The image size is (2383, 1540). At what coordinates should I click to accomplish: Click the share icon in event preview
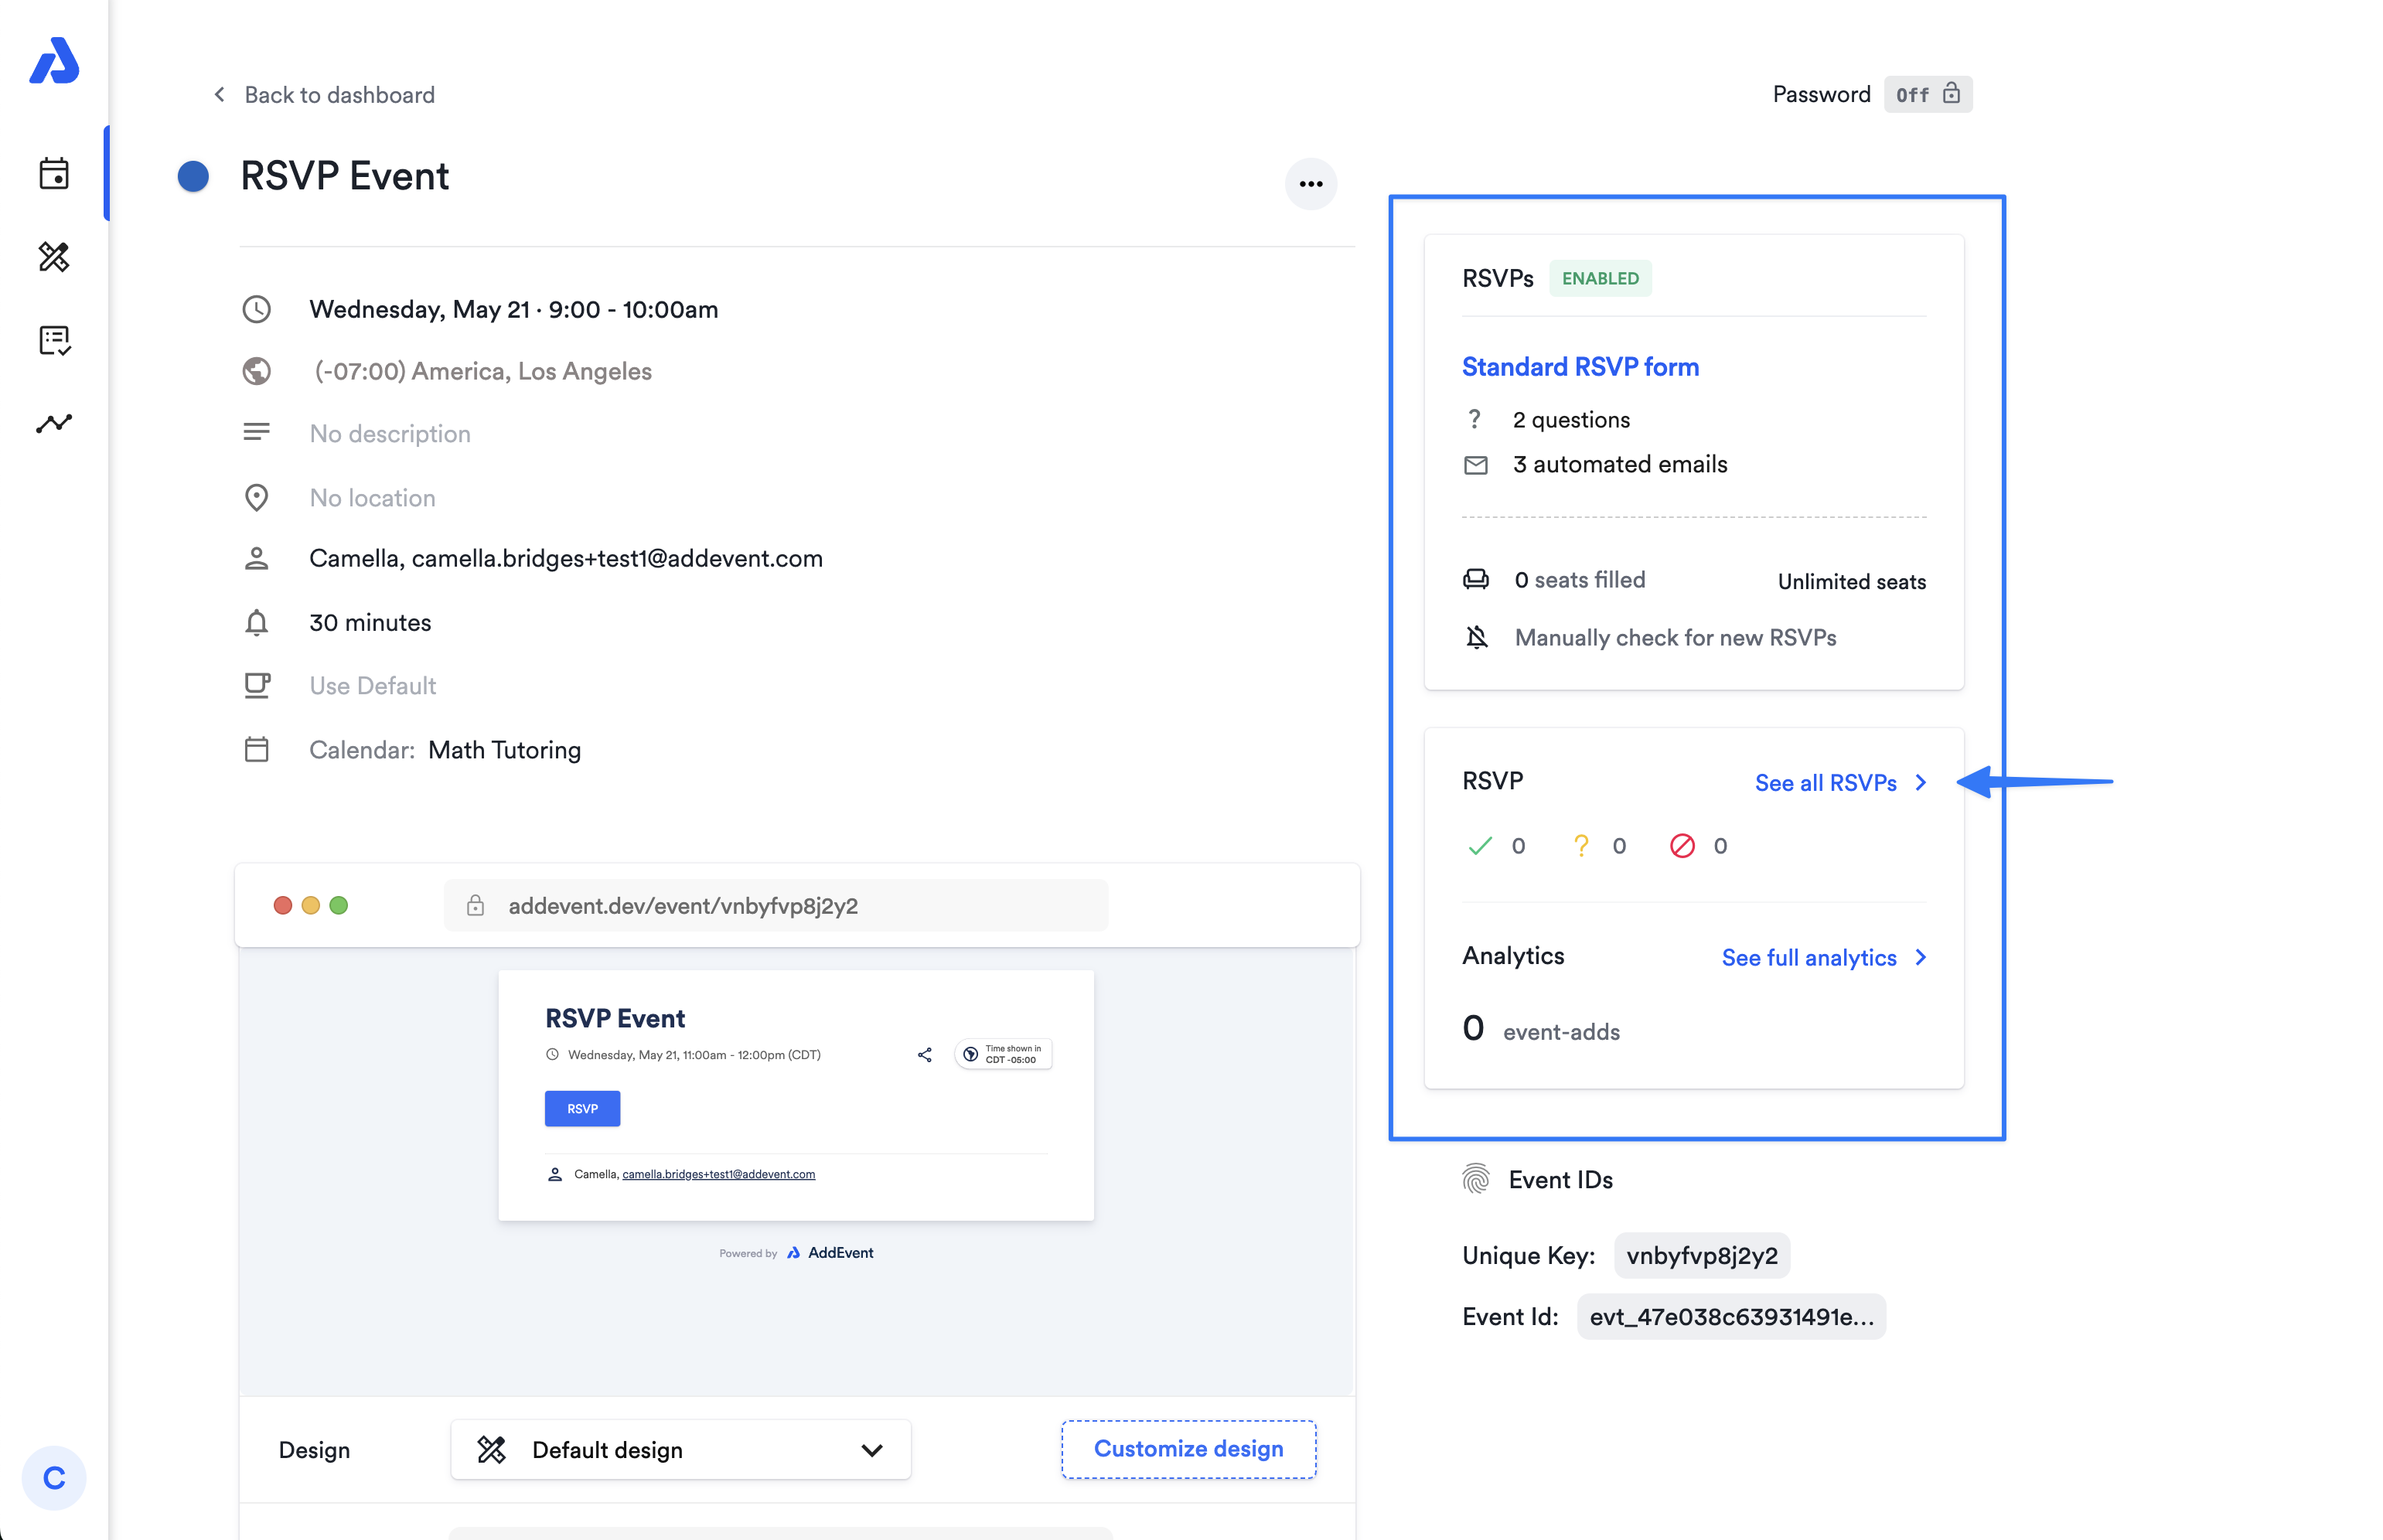pos(924,1054)
